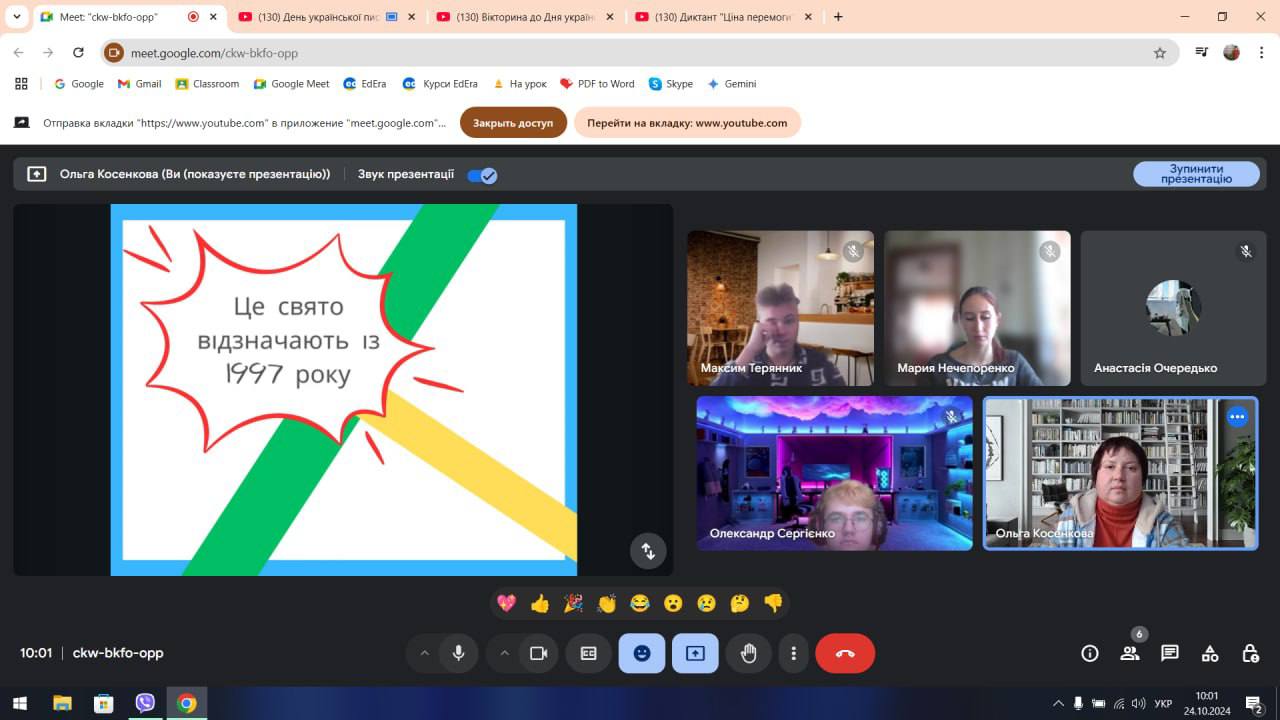The image size is (1280, 720).
Task: Click the Viber icon in taskbar
Action: pyautogui.click(x=145, y=703)
